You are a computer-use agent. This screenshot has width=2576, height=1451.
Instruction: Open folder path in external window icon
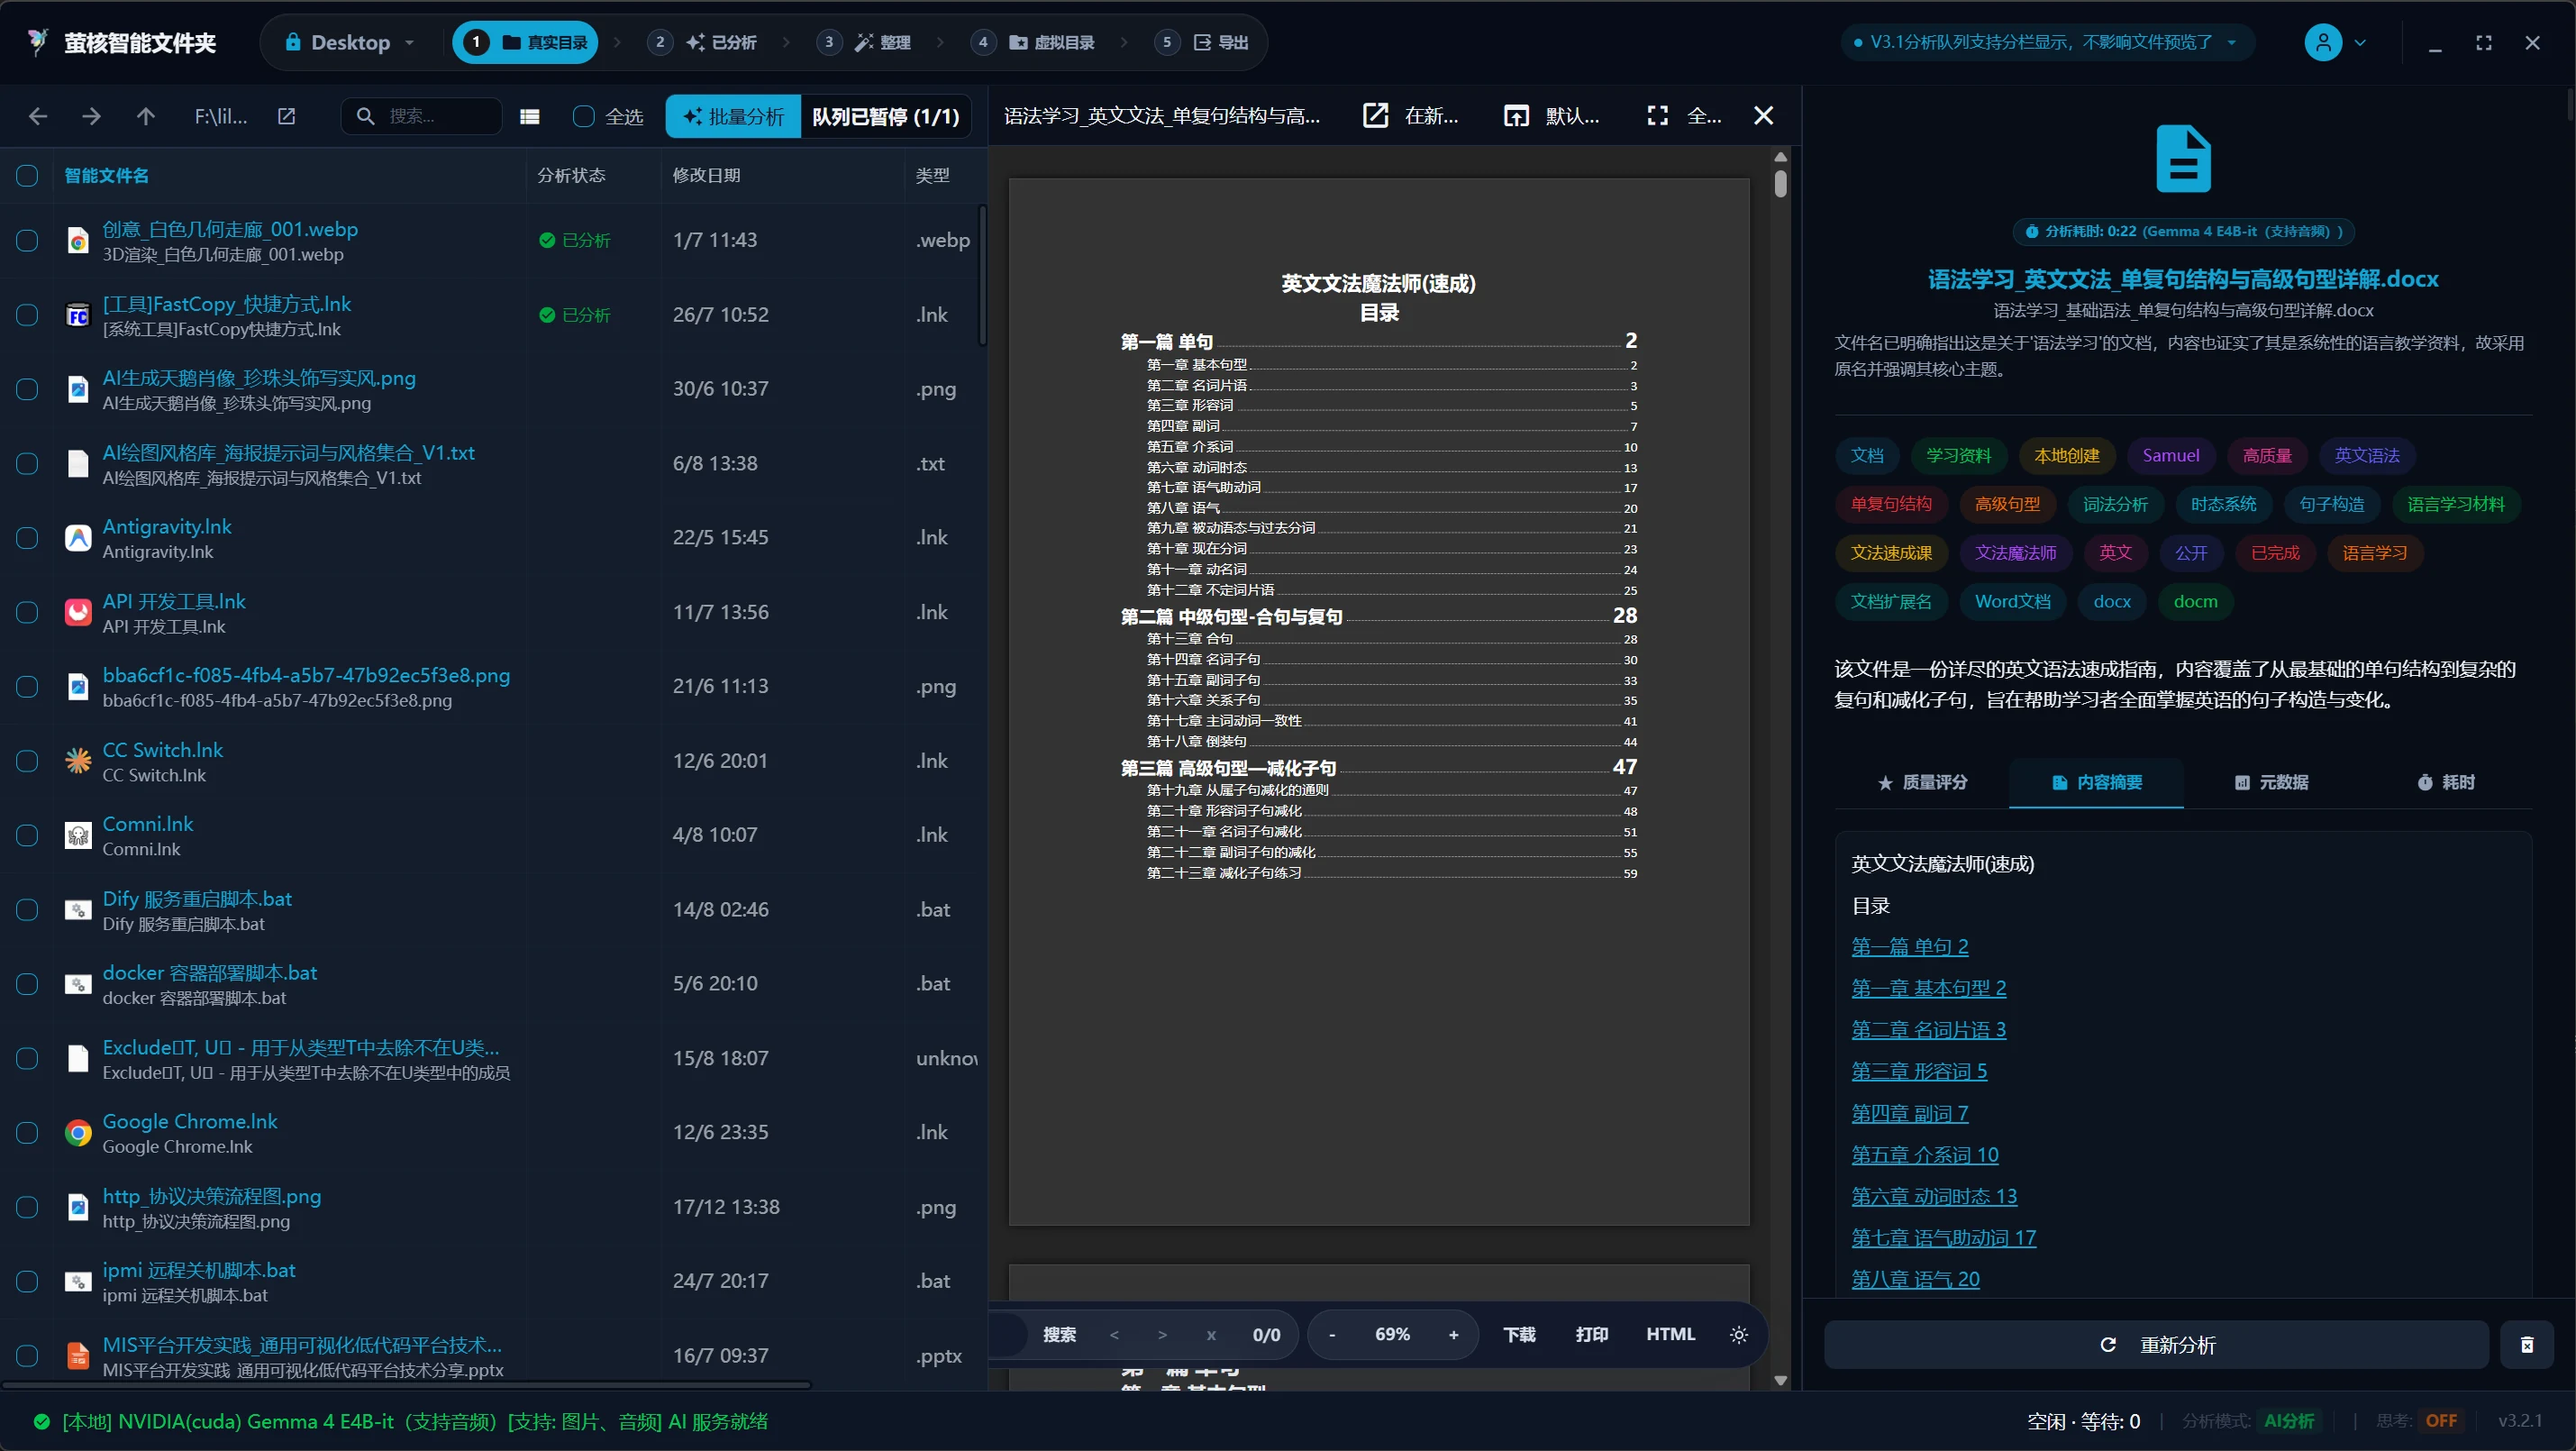pos(287,116)
